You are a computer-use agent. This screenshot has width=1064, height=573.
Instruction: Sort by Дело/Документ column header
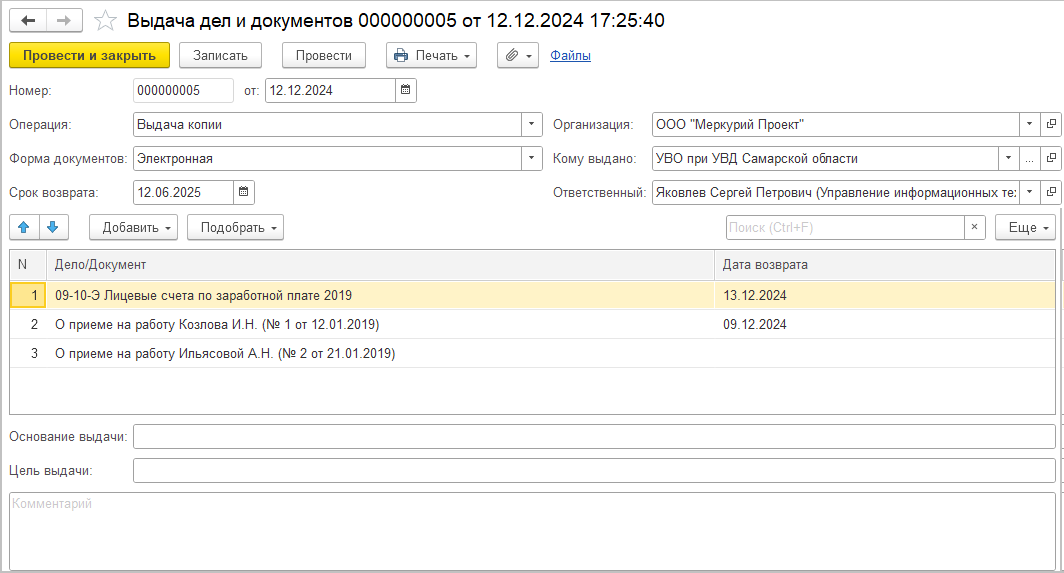(380, 265)
